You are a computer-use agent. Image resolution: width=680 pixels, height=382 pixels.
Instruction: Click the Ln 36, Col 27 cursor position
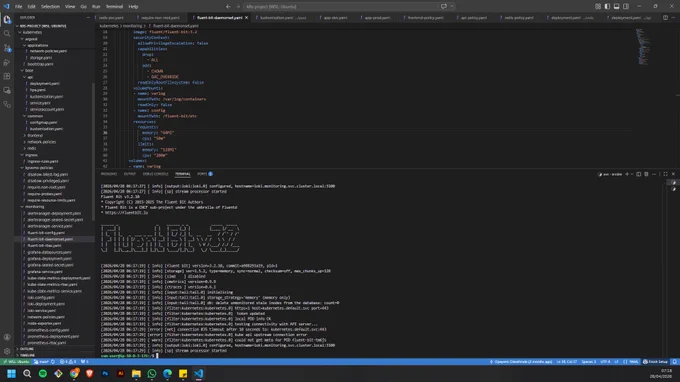(567, 362)
